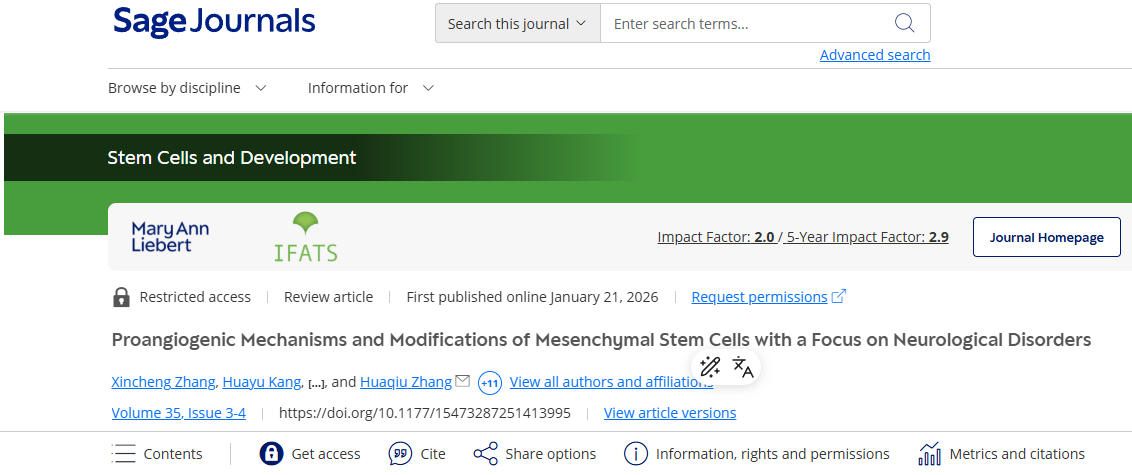The width and height of the screenshot is (1132, 475).
Task: Open Information, rights and permissions
Action: [635, 454]
